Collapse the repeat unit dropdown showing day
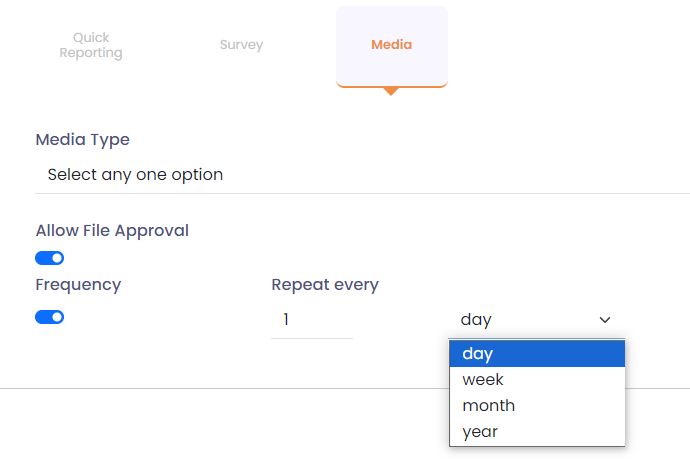This screenshot has height=467, width=690. (535, 320)
